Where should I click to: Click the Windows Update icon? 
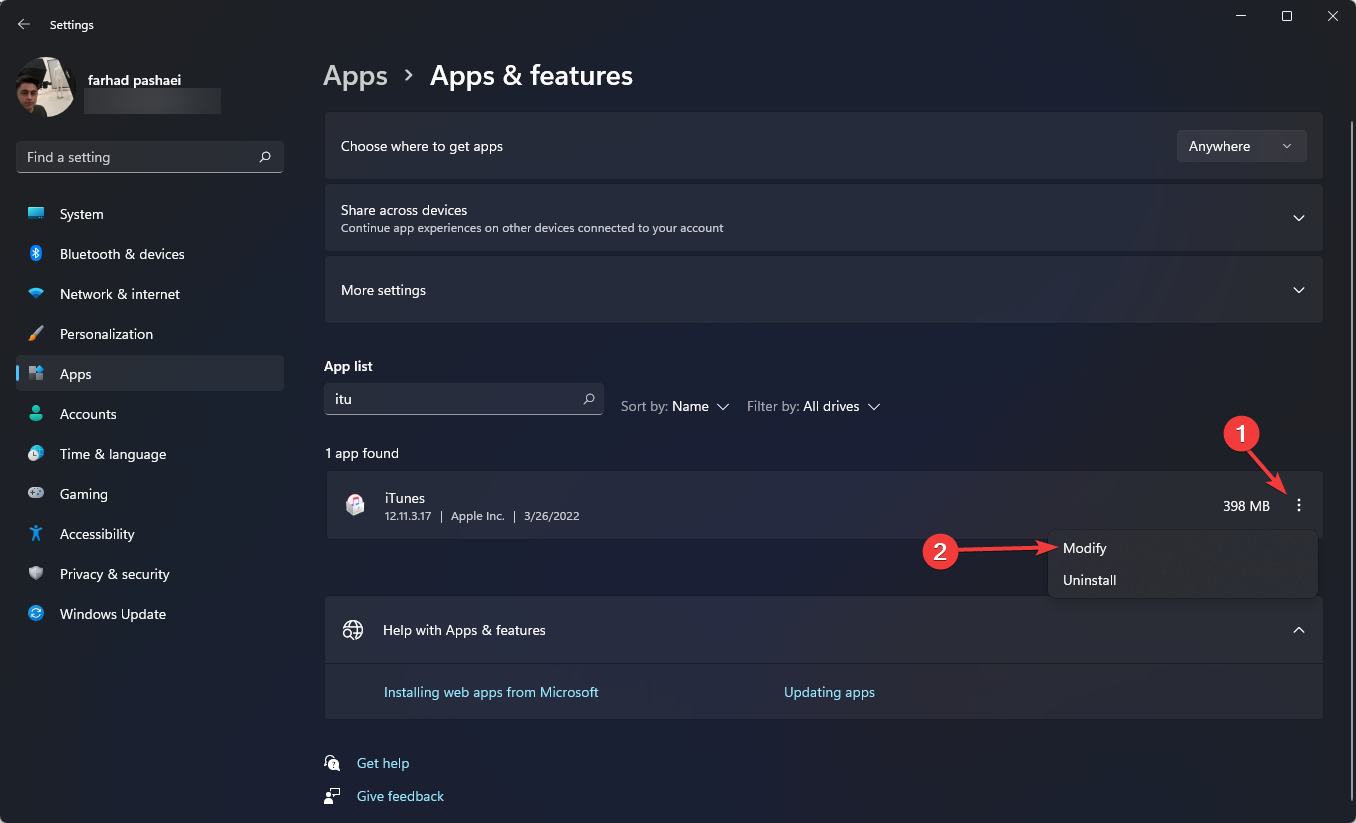pos(36,614)
